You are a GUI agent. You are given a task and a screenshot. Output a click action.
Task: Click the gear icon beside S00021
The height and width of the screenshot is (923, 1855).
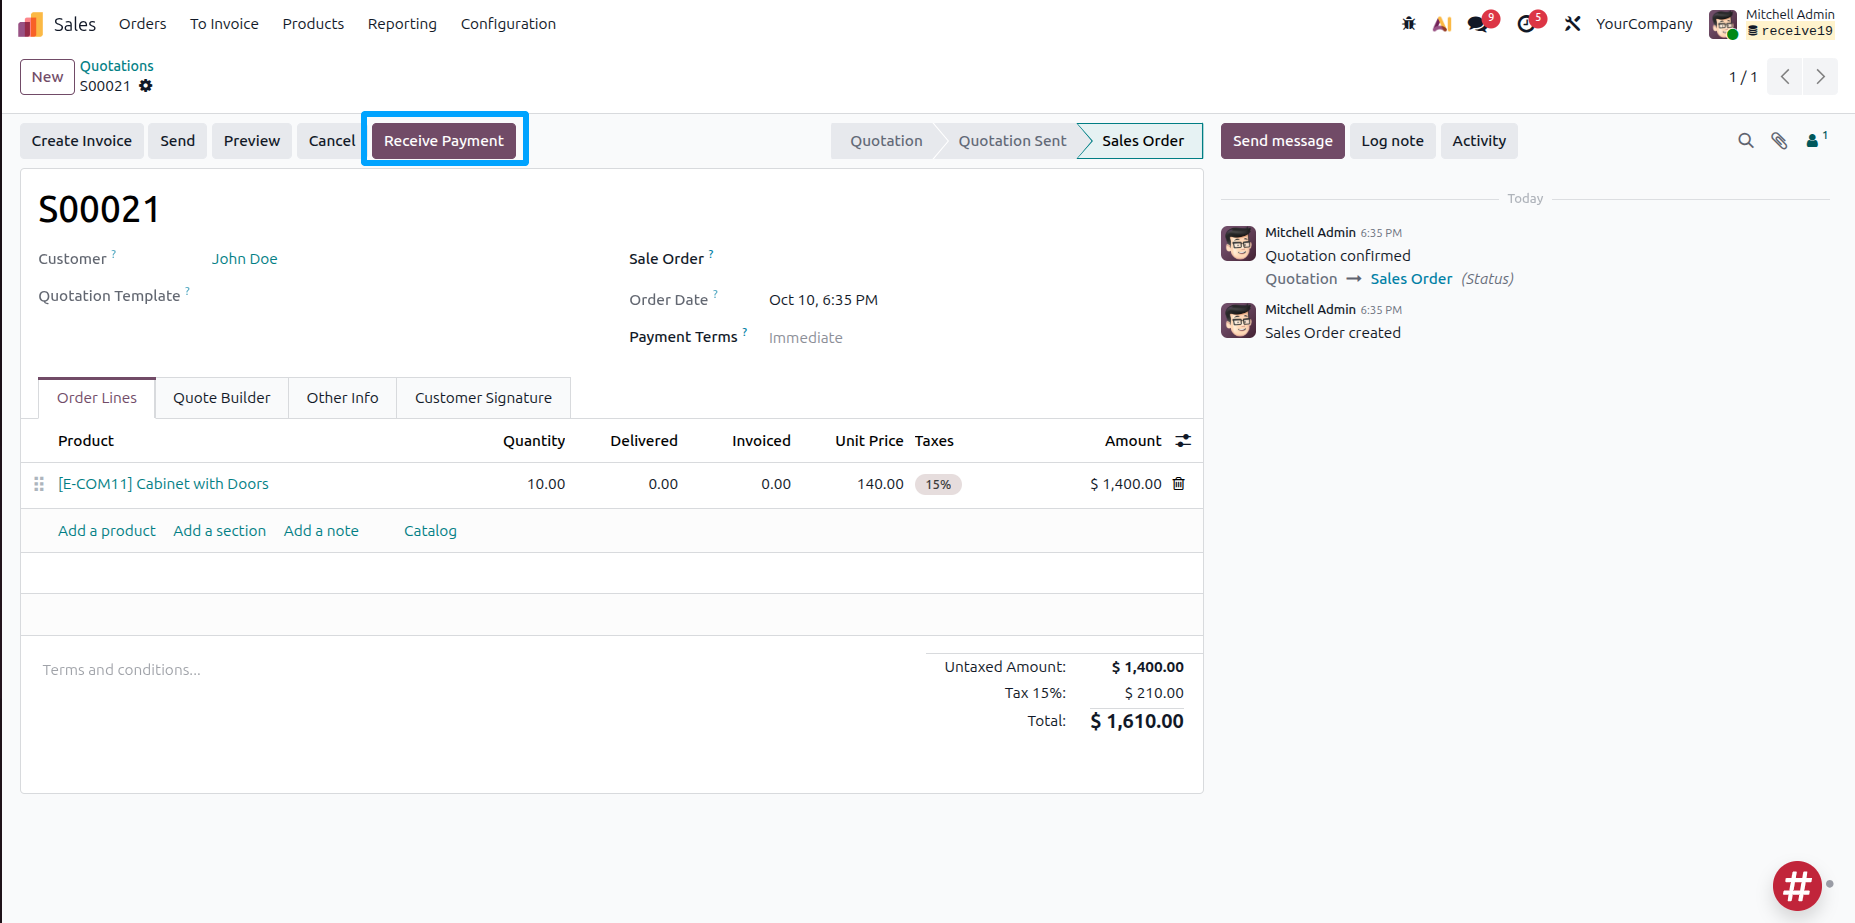pyautogui.click(x=146, y=86)
